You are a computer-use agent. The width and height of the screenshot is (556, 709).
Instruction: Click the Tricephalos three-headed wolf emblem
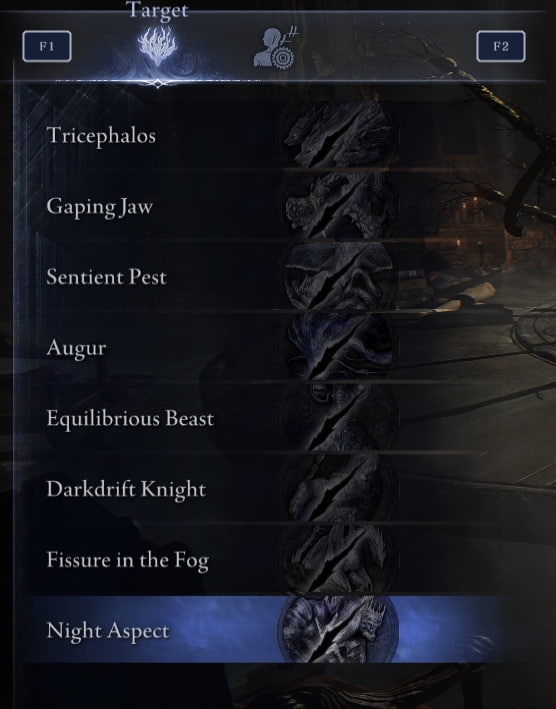click(338, 134)
